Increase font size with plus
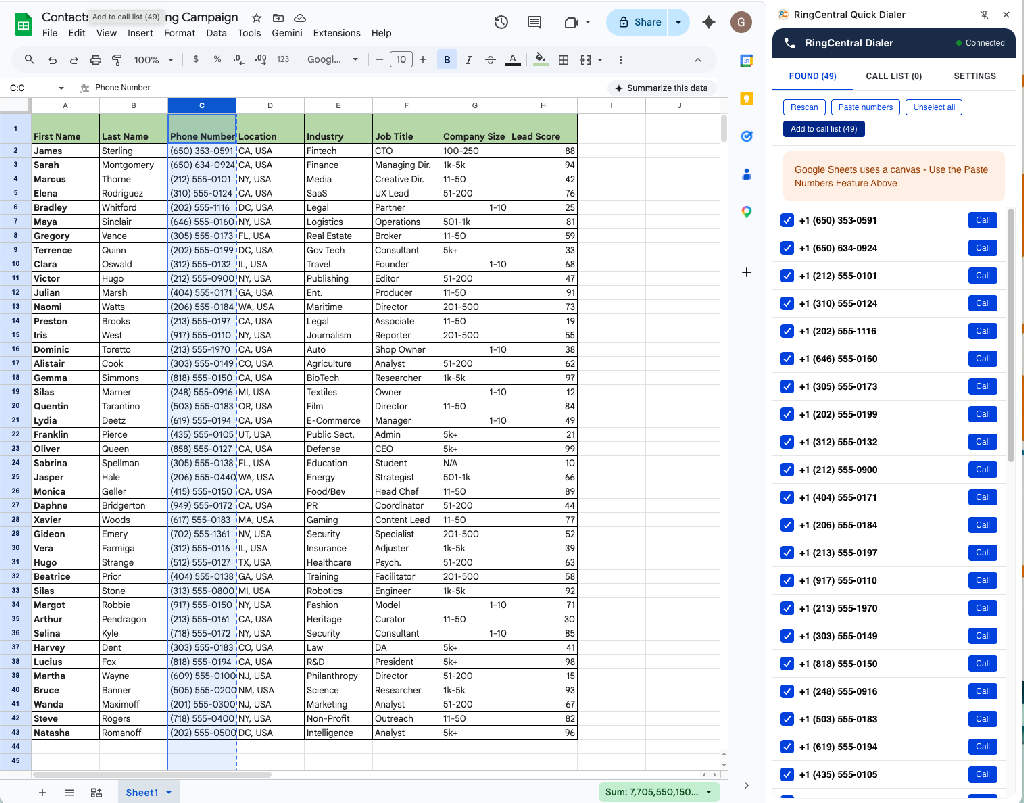This screenshot has width=1024, height=803. pyautogui.click(x=423, y=59)
